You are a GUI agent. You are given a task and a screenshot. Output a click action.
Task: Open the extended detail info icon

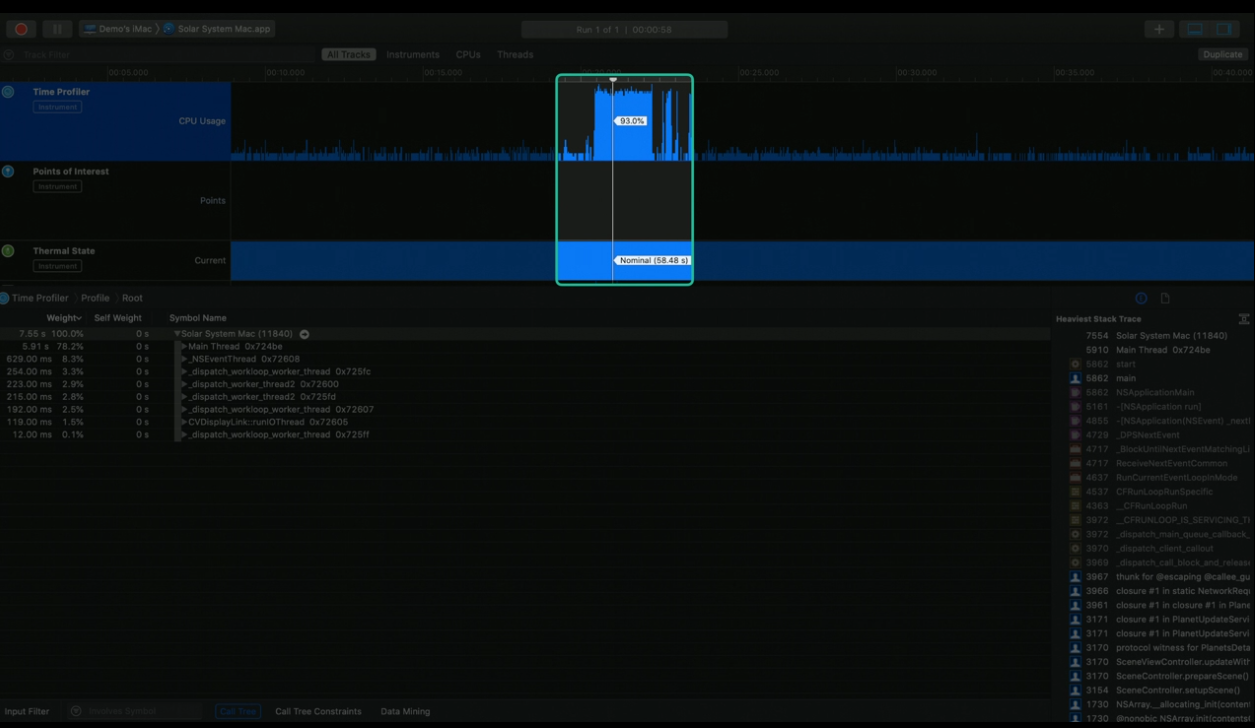click(x=1141, y=298)
